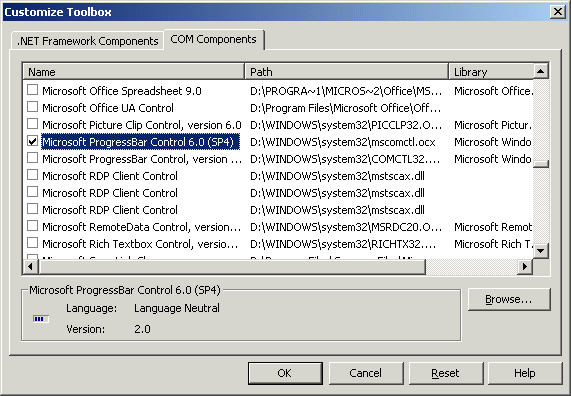Viewport: 571px width, 396px height.
Task: Click the Language Neutral value
Action: pos(177,308)
